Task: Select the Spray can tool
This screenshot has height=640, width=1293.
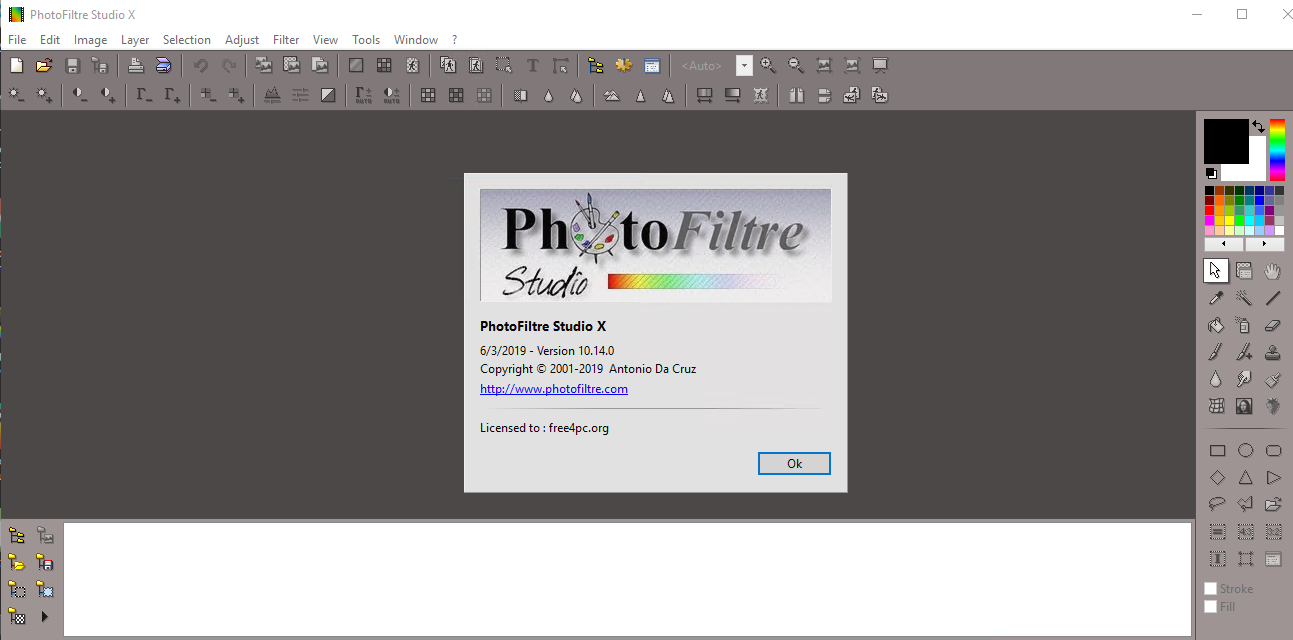Action: 1244,325
